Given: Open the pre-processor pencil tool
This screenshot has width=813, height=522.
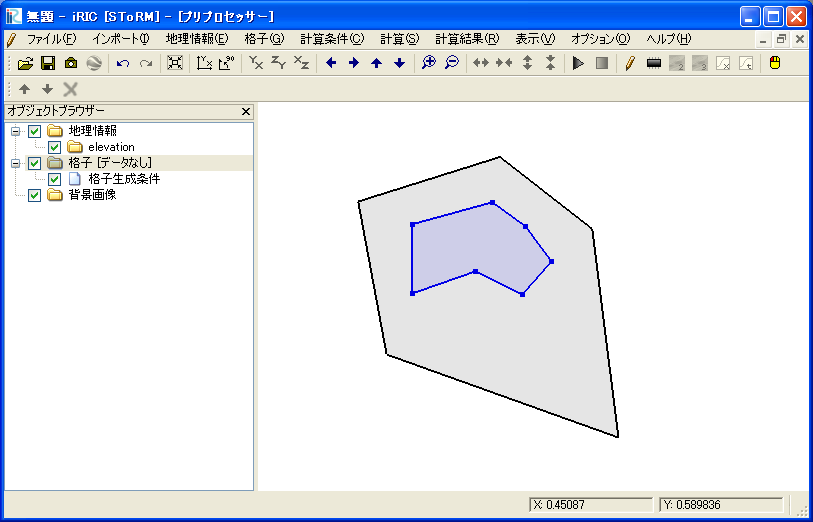Looking at the screenshot, I should (630, 63).
